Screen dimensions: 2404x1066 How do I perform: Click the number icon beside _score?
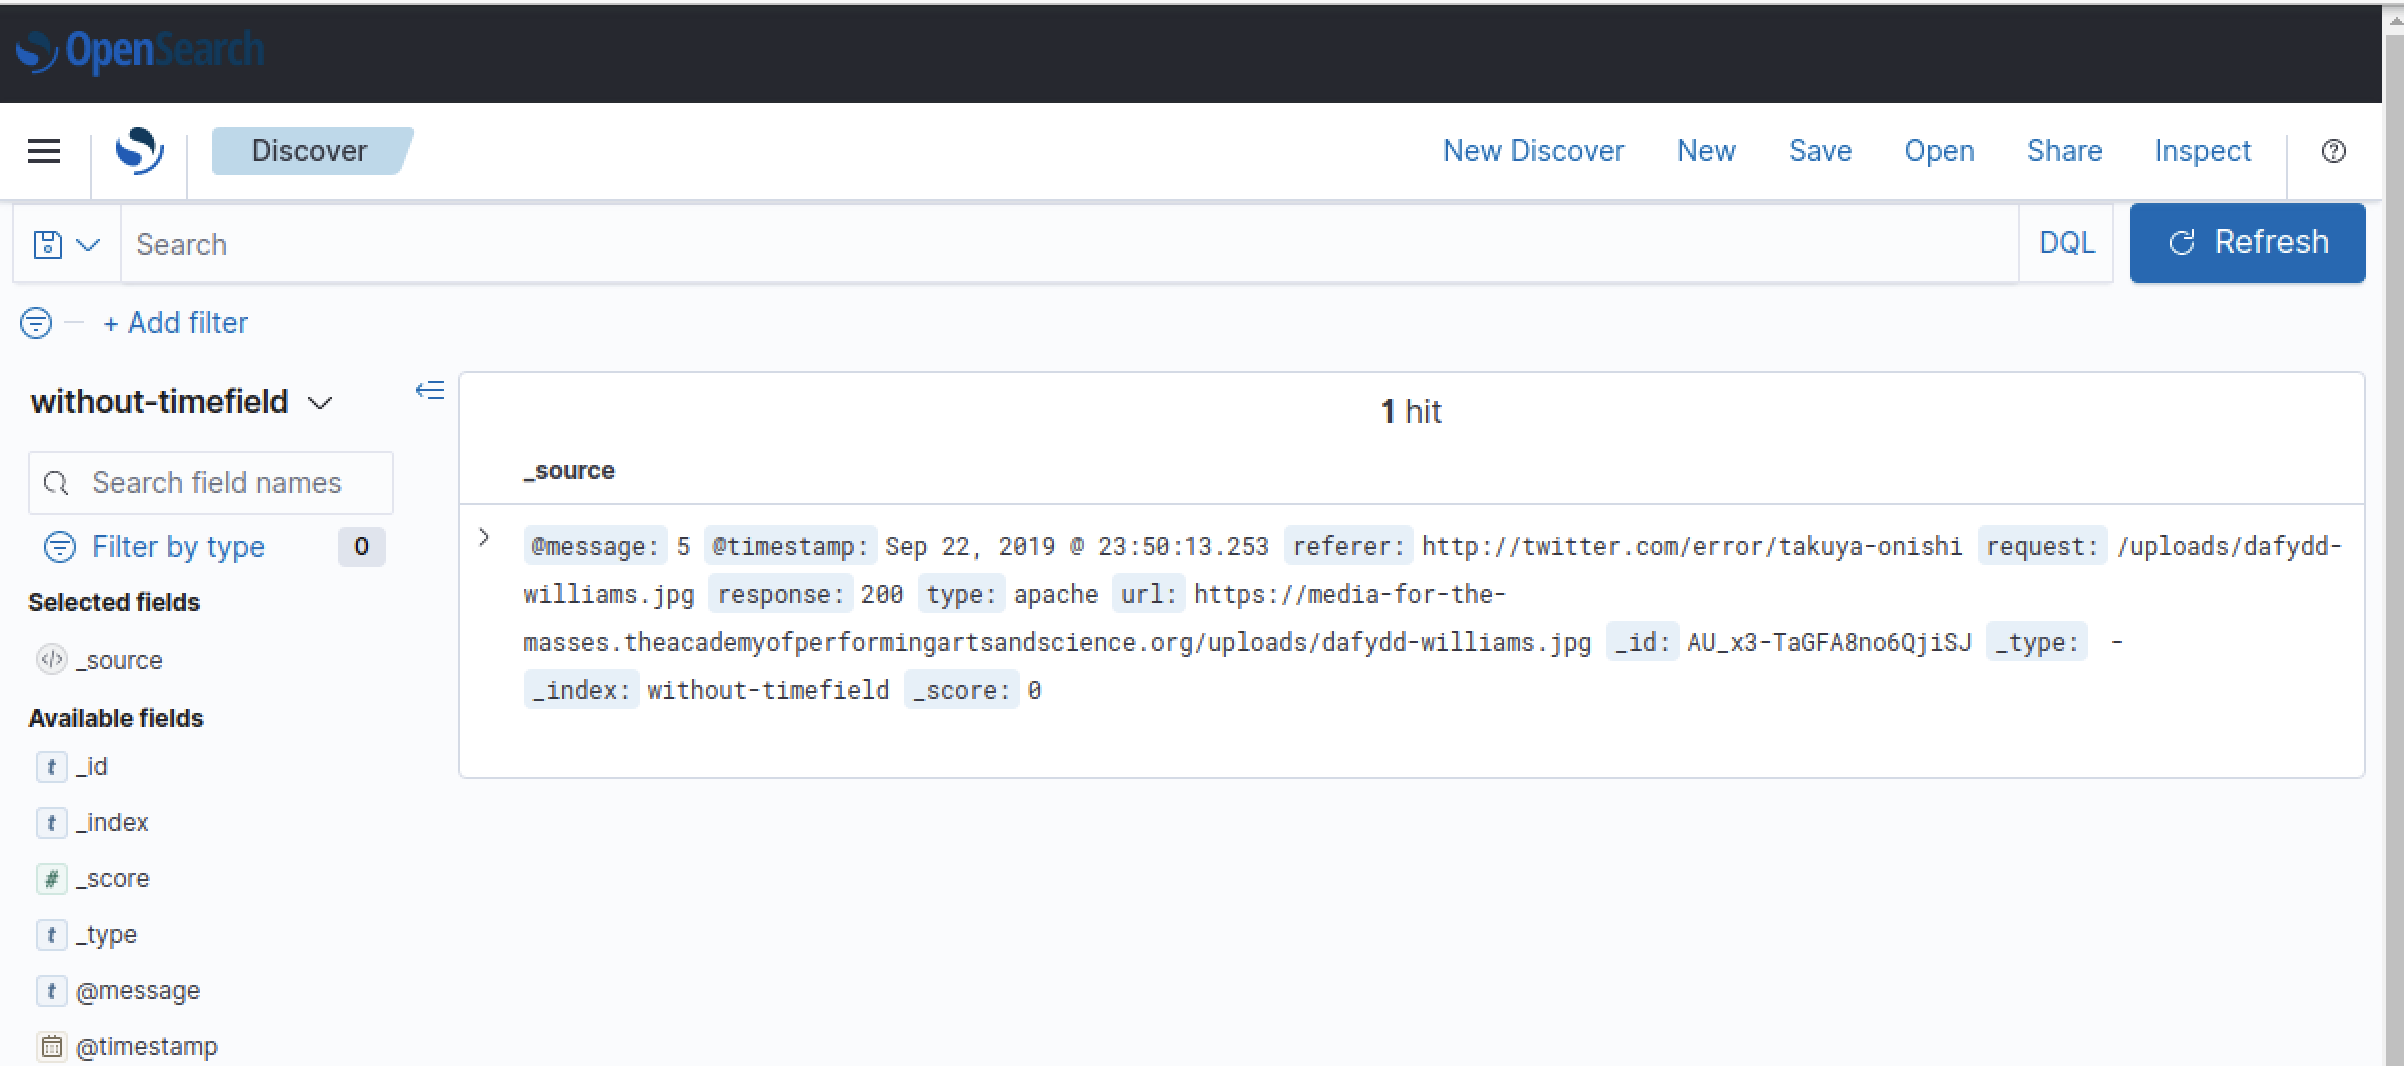(x=51, y=878)
